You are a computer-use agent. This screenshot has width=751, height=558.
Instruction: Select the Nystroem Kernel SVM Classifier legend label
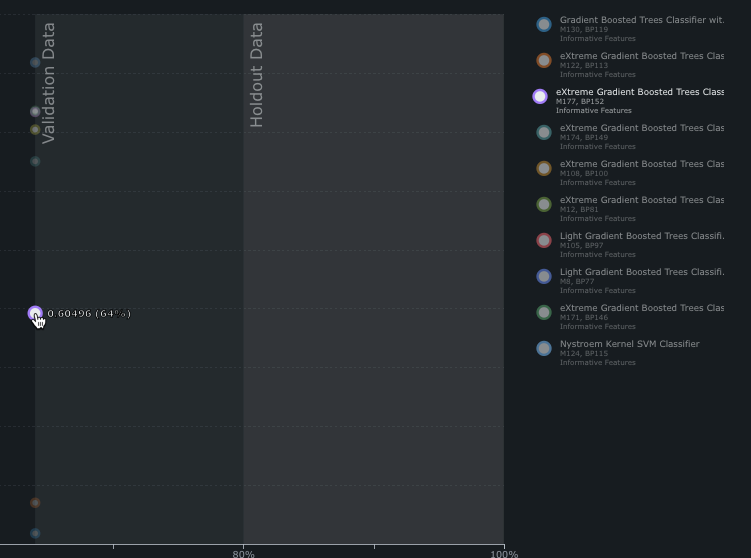tap(629, 344)
